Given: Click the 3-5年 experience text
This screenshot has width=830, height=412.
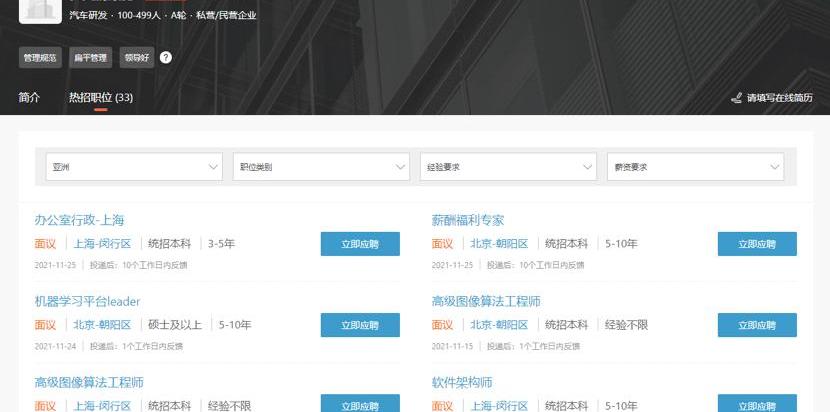Looking at the screenshot, I should (221, 244).
